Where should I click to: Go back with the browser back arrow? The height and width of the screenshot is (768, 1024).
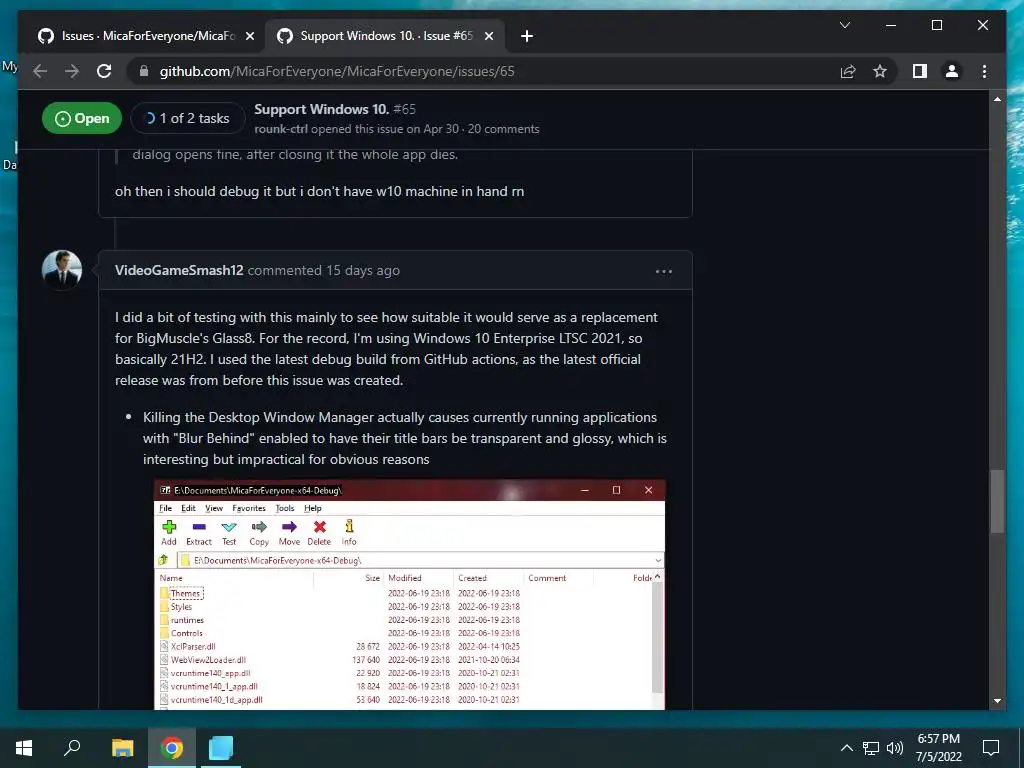[40, 71]
